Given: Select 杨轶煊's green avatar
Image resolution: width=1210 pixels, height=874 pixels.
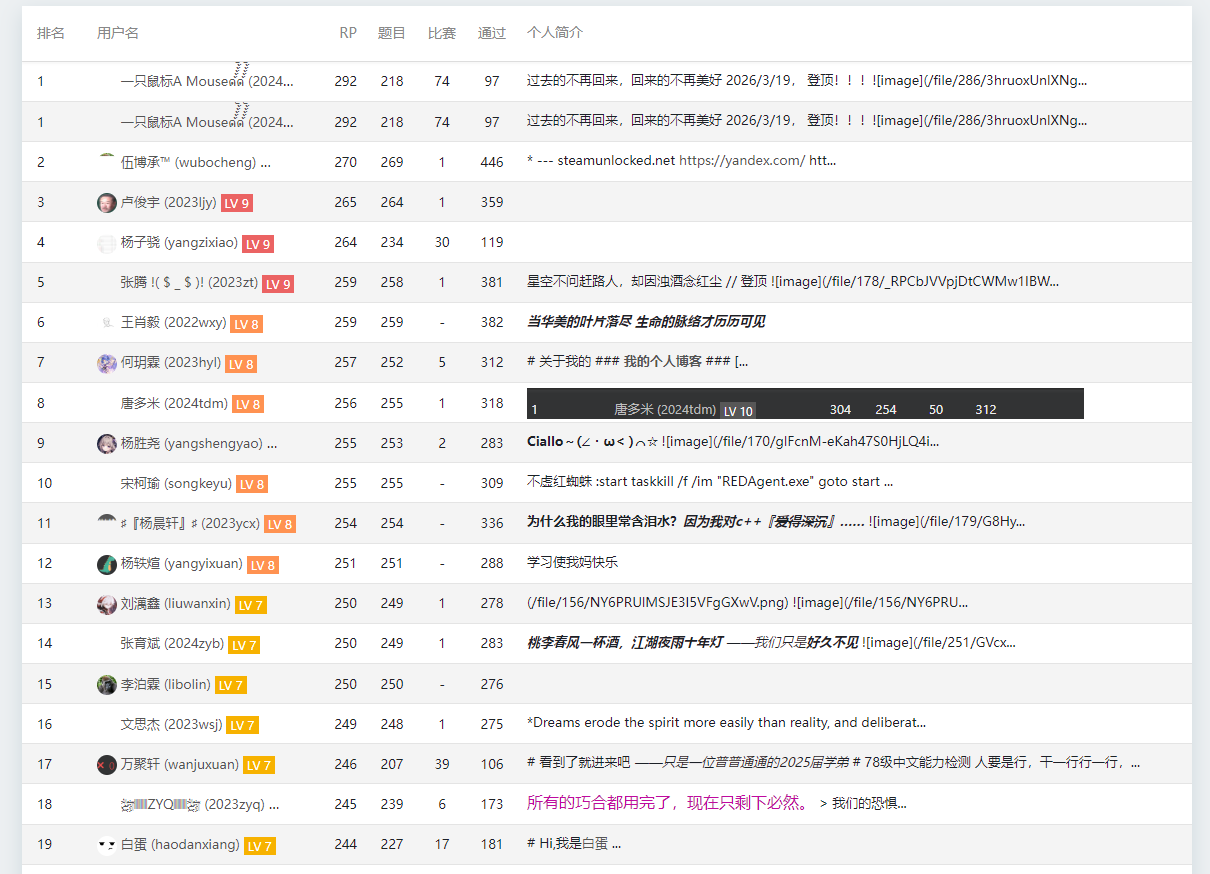Looking at the screenshot, I should pyautogui.click(x=106, y=564).
